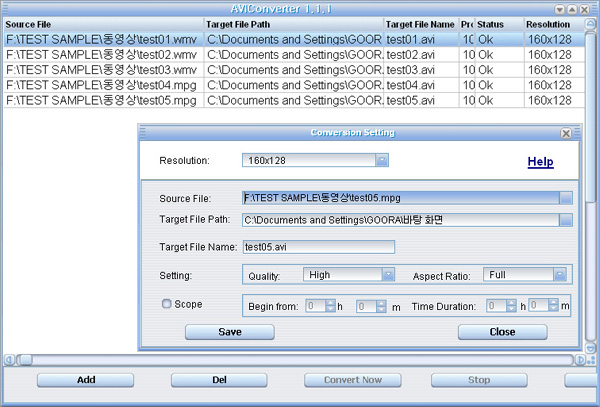This screenshot has width=600, height=407.
Task: Click the Source File browse button
Action: tap(566, 198)
